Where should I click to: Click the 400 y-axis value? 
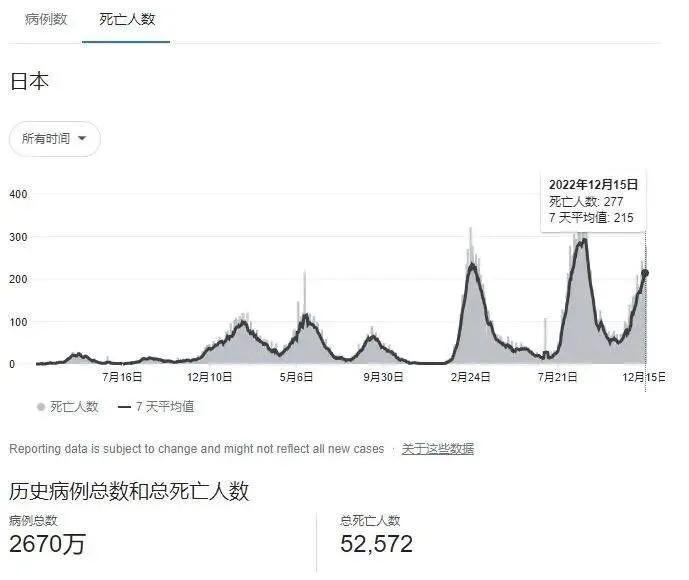click(18, 194)
